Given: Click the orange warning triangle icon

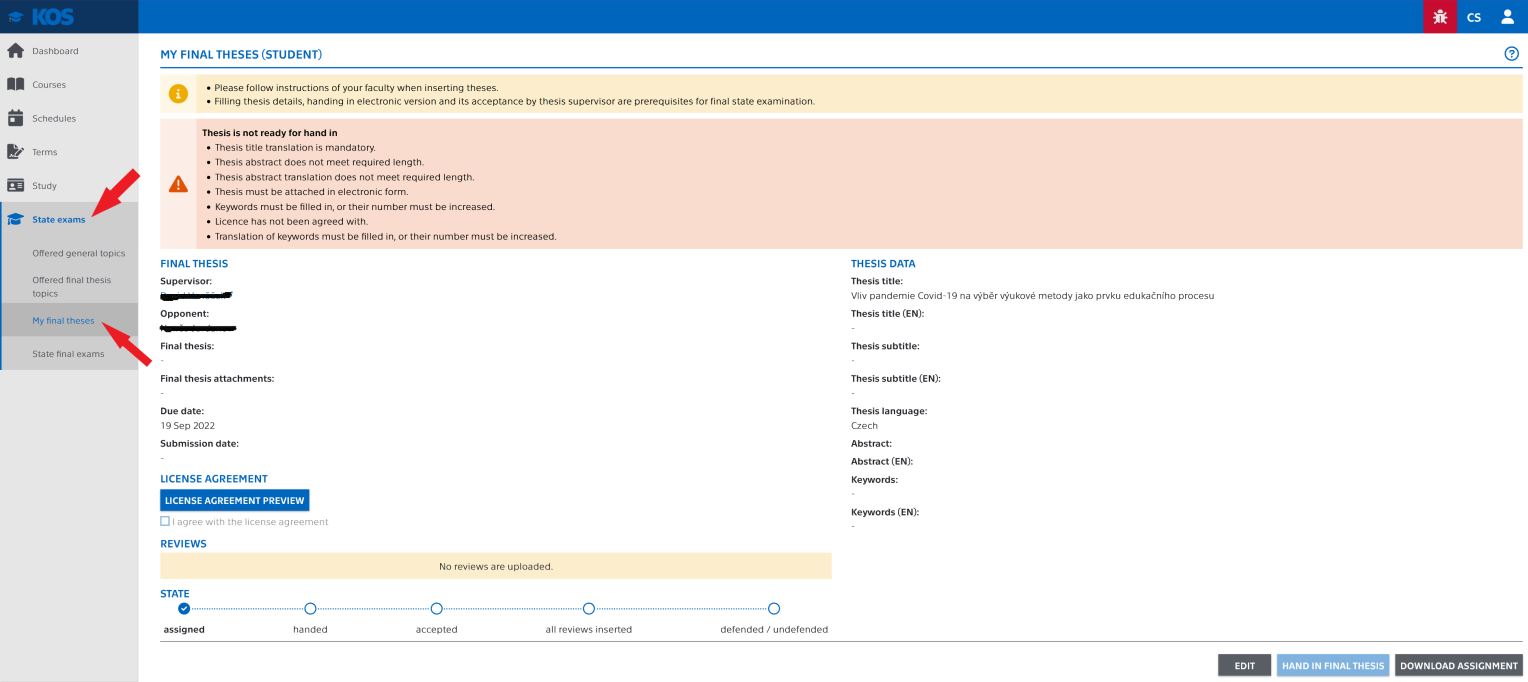Looking at the screenshot, I should tap(178, 184).
